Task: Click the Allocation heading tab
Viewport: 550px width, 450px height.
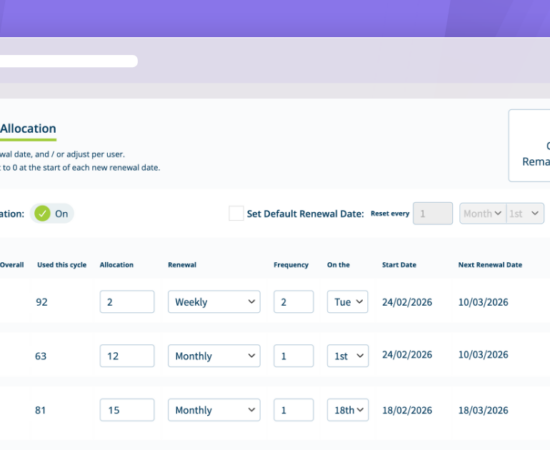Action: 28,129
